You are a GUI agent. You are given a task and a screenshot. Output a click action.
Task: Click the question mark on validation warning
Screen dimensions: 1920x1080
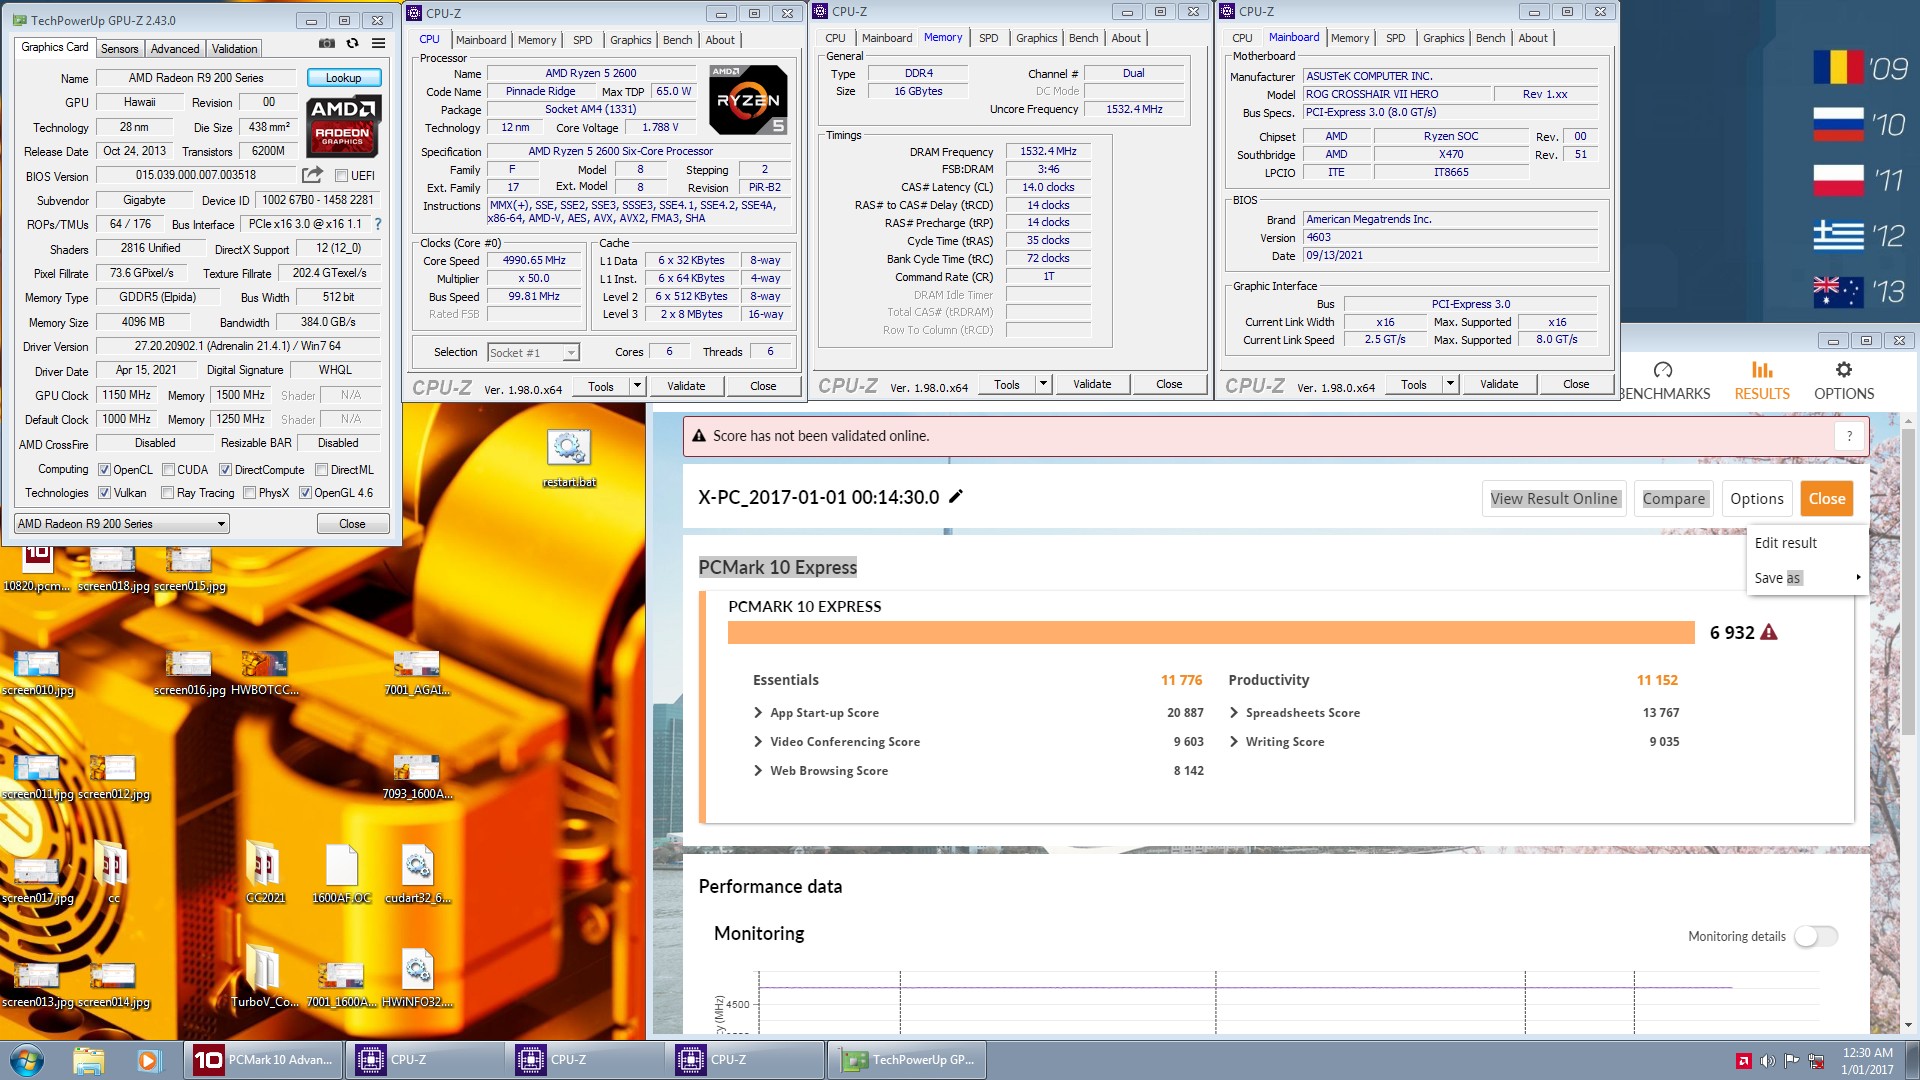pyautogui.click(x=1850, y=436)
